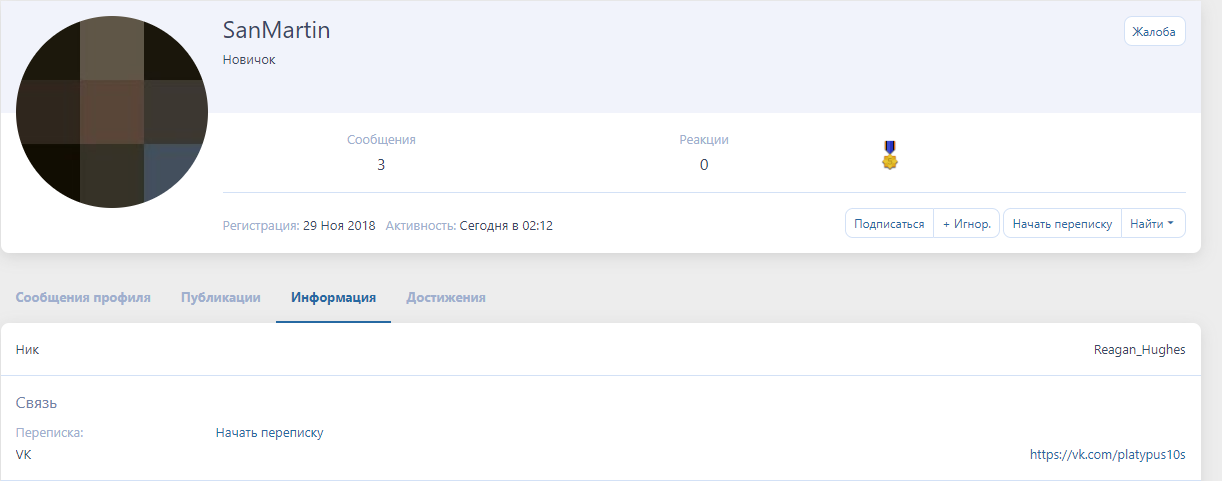Image resolution: width=1222 pixels, height=481 pixels.
Task: Click the Новичок user title
Action: pos(249,60)
